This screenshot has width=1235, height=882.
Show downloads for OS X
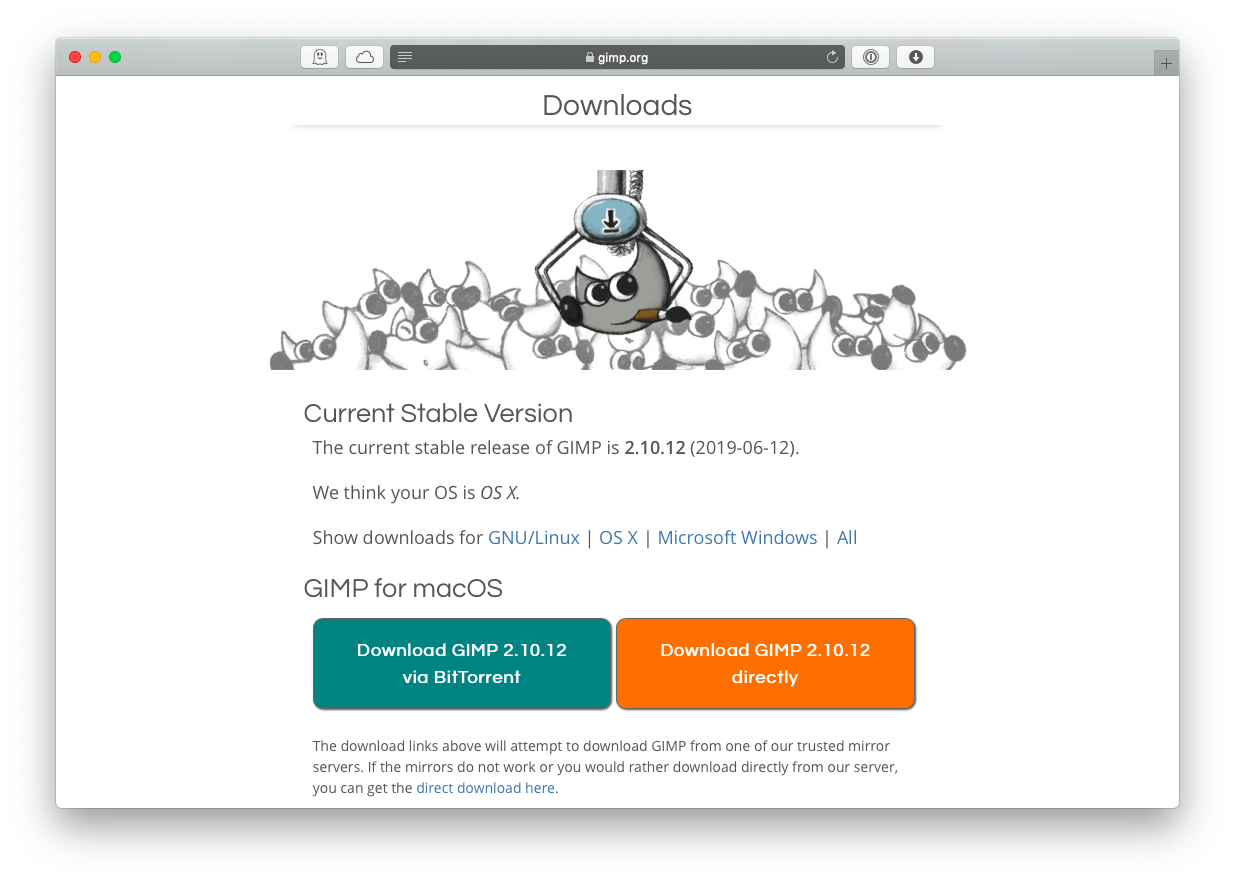point(618,537)
